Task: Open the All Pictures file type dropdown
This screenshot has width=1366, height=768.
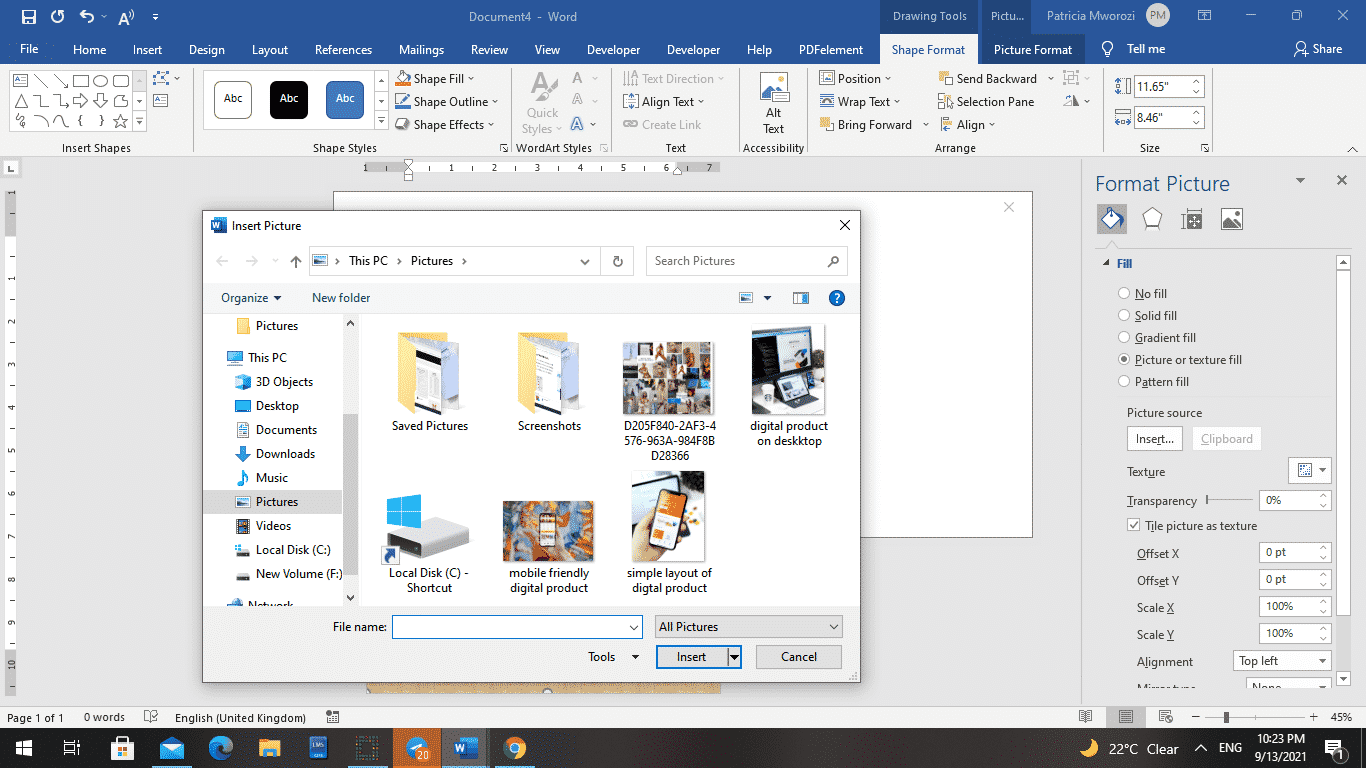Action: click(x=748, y=626)
